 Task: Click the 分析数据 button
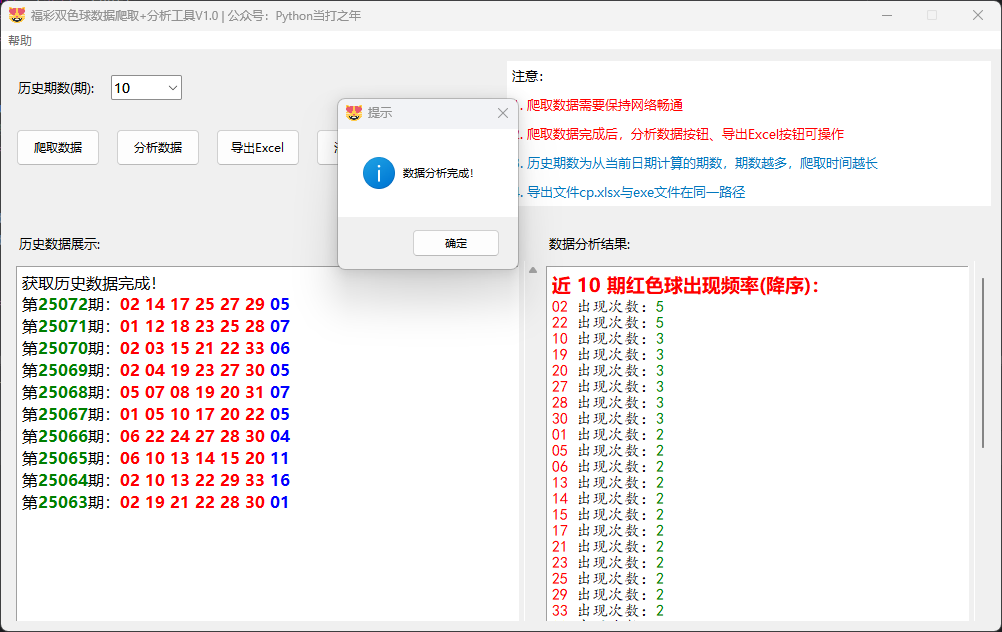pyautogui.click(x=158, y=148)
